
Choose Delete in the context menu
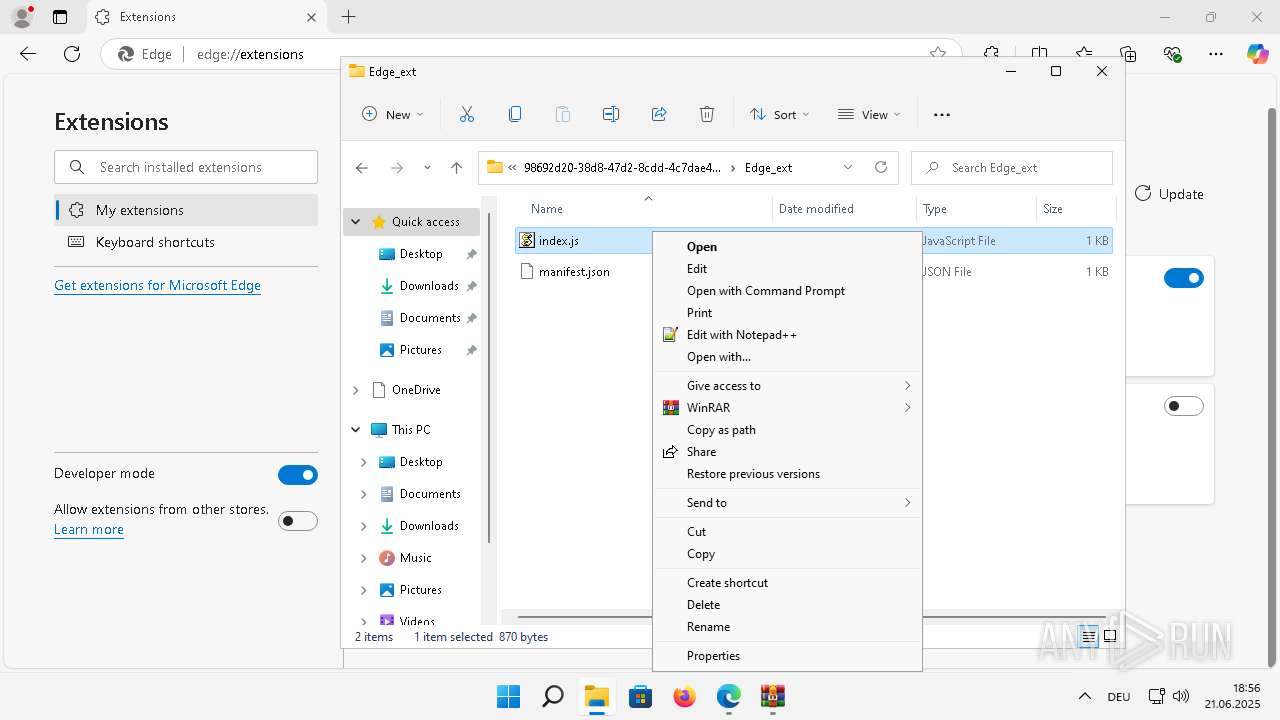(x=787, y=605)
